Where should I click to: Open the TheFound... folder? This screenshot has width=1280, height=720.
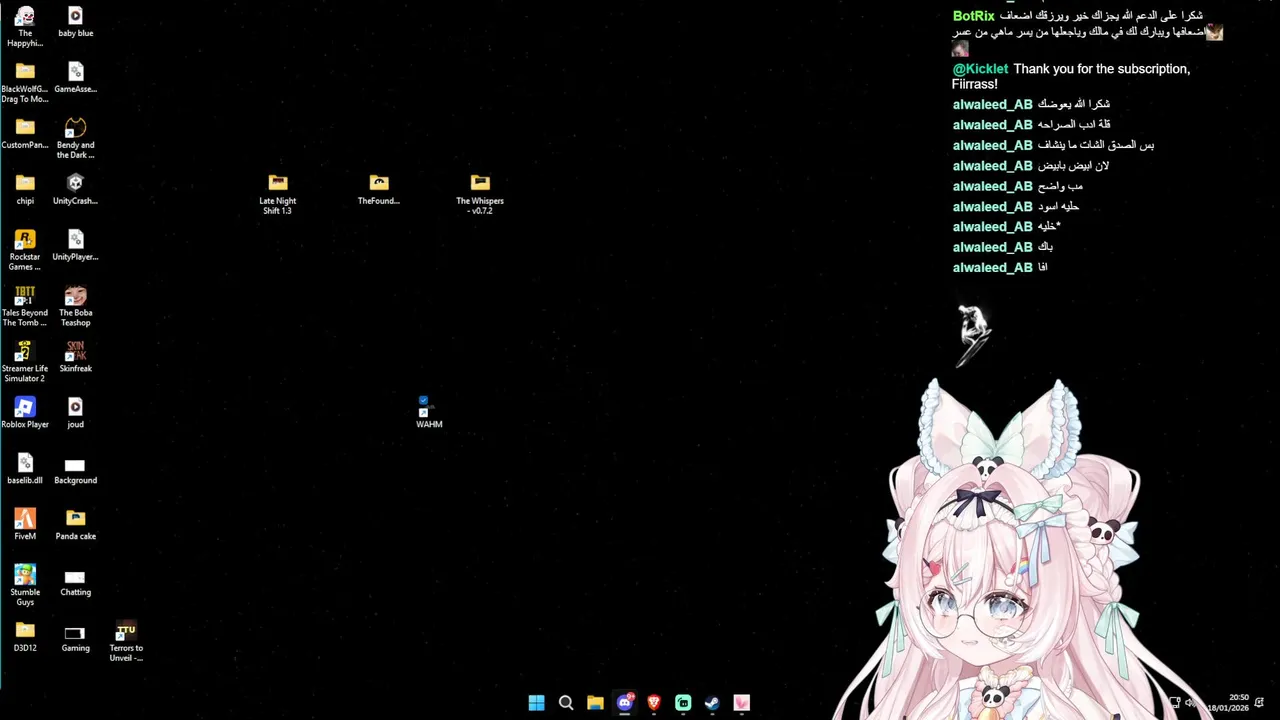[x=379, y=190]
